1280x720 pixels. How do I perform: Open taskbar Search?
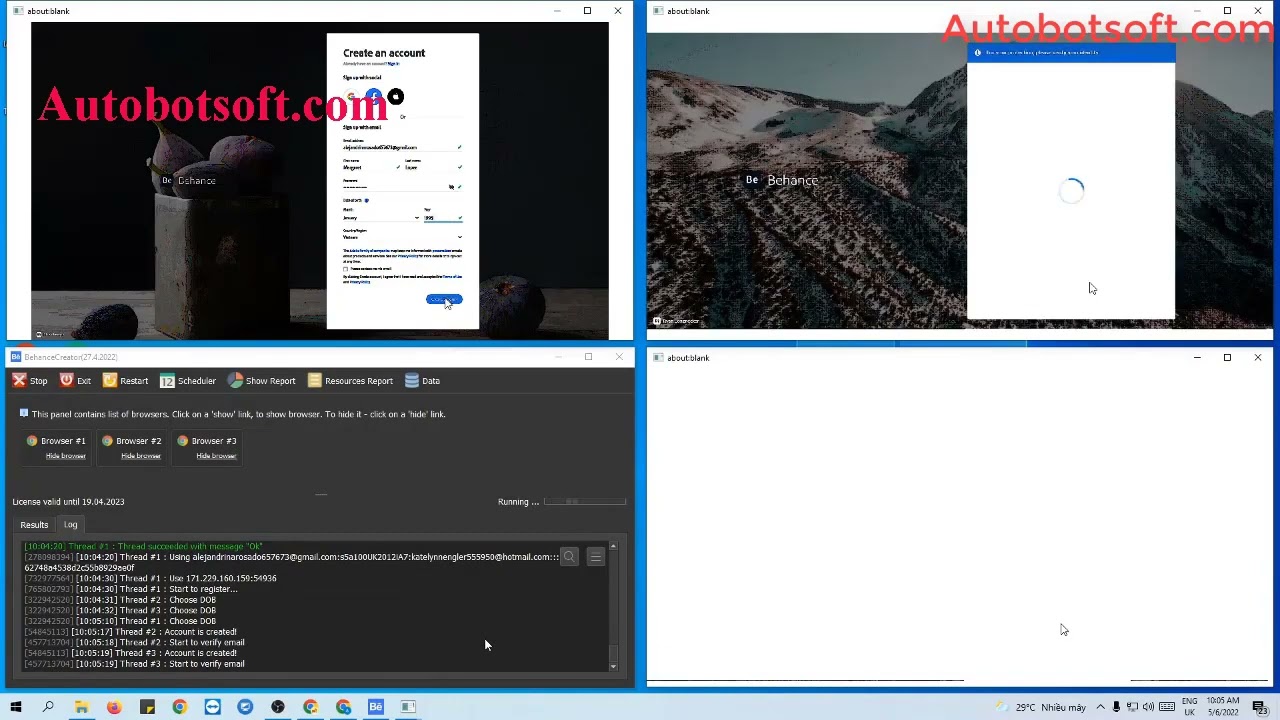pos(48,707)
